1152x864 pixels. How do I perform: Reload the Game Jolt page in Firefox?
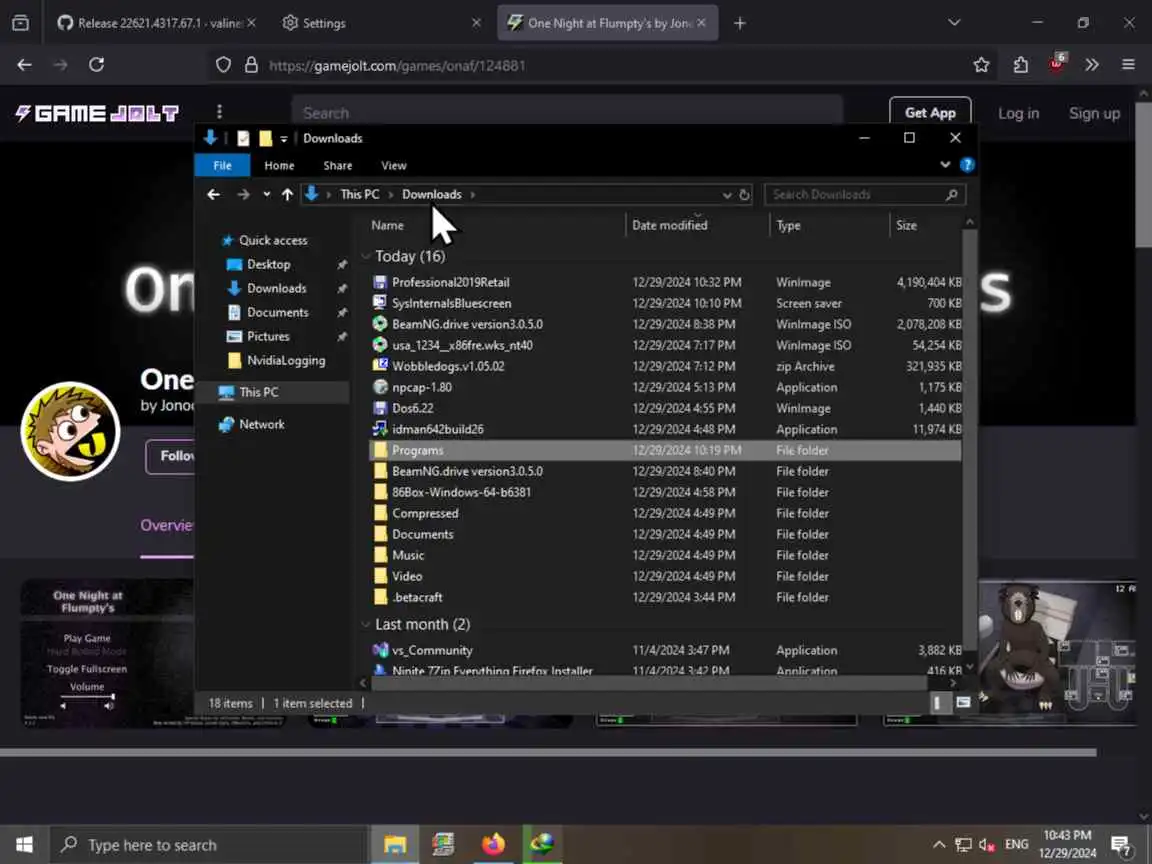point(96,65)
